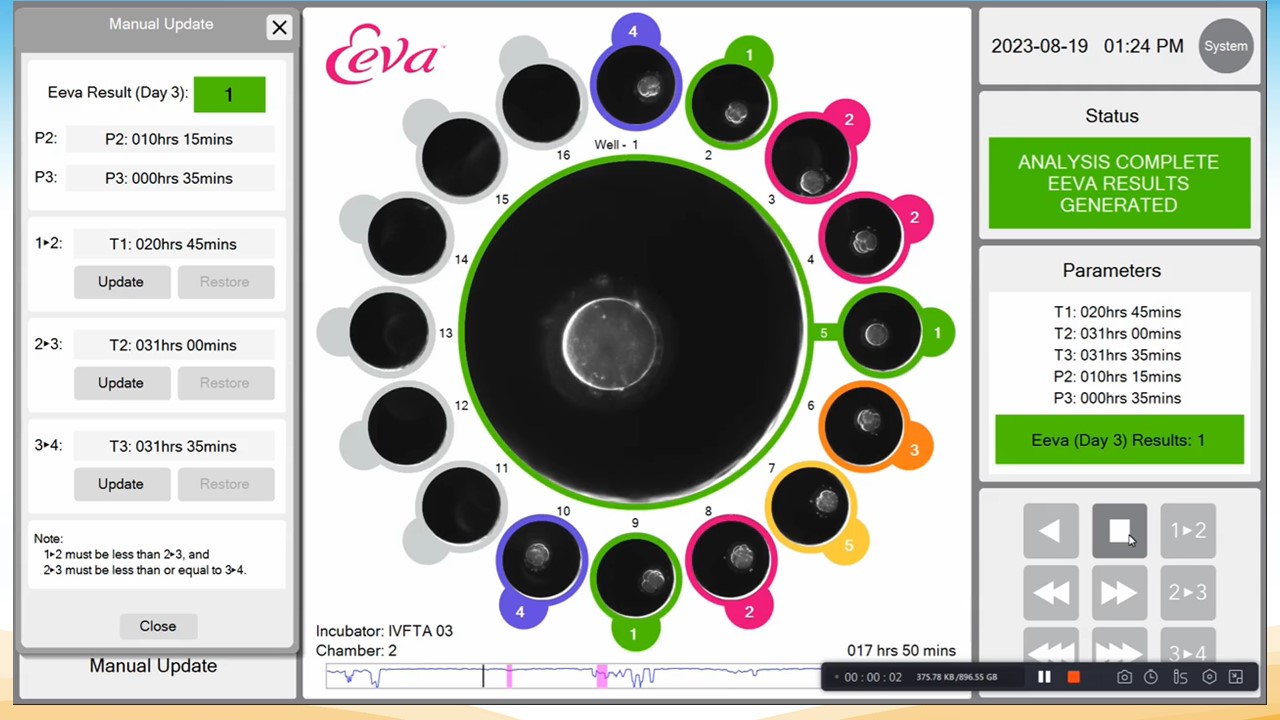Click Update under T1 020hrs 45mins
The image size is (1280, 720).
(x=121, y=282)
